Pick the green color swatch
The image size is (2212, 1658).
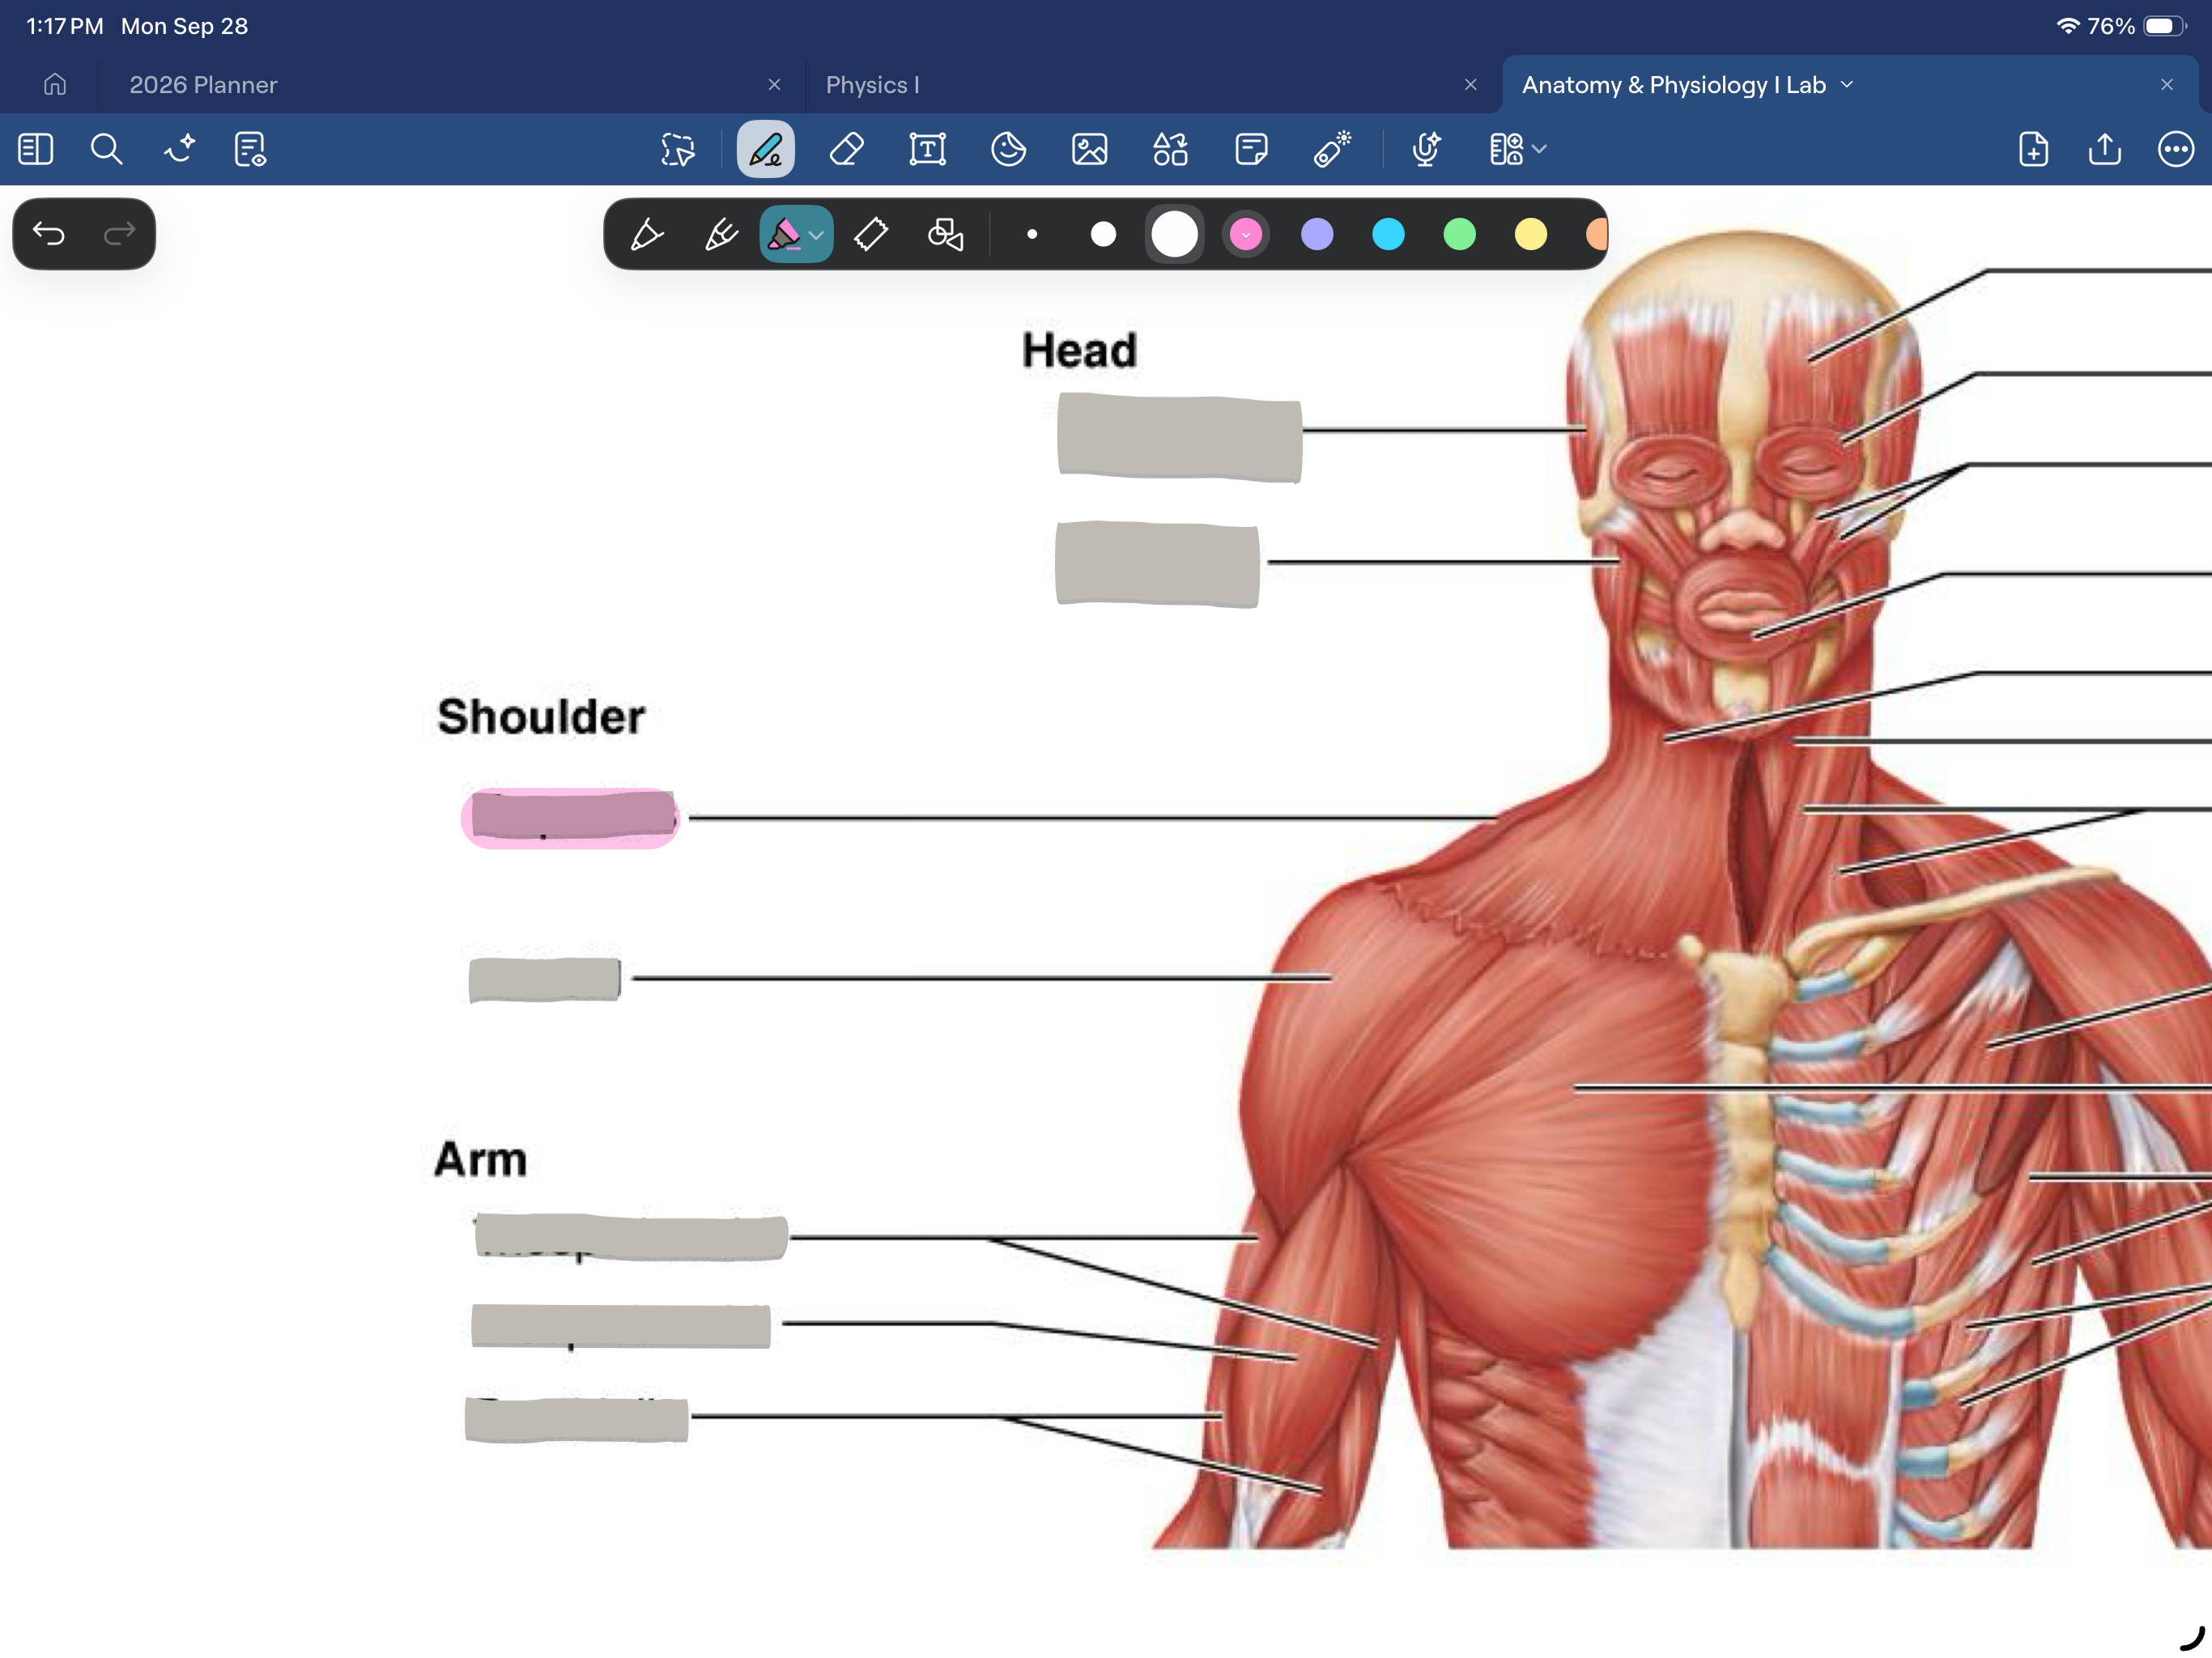tap(1459, 234)
